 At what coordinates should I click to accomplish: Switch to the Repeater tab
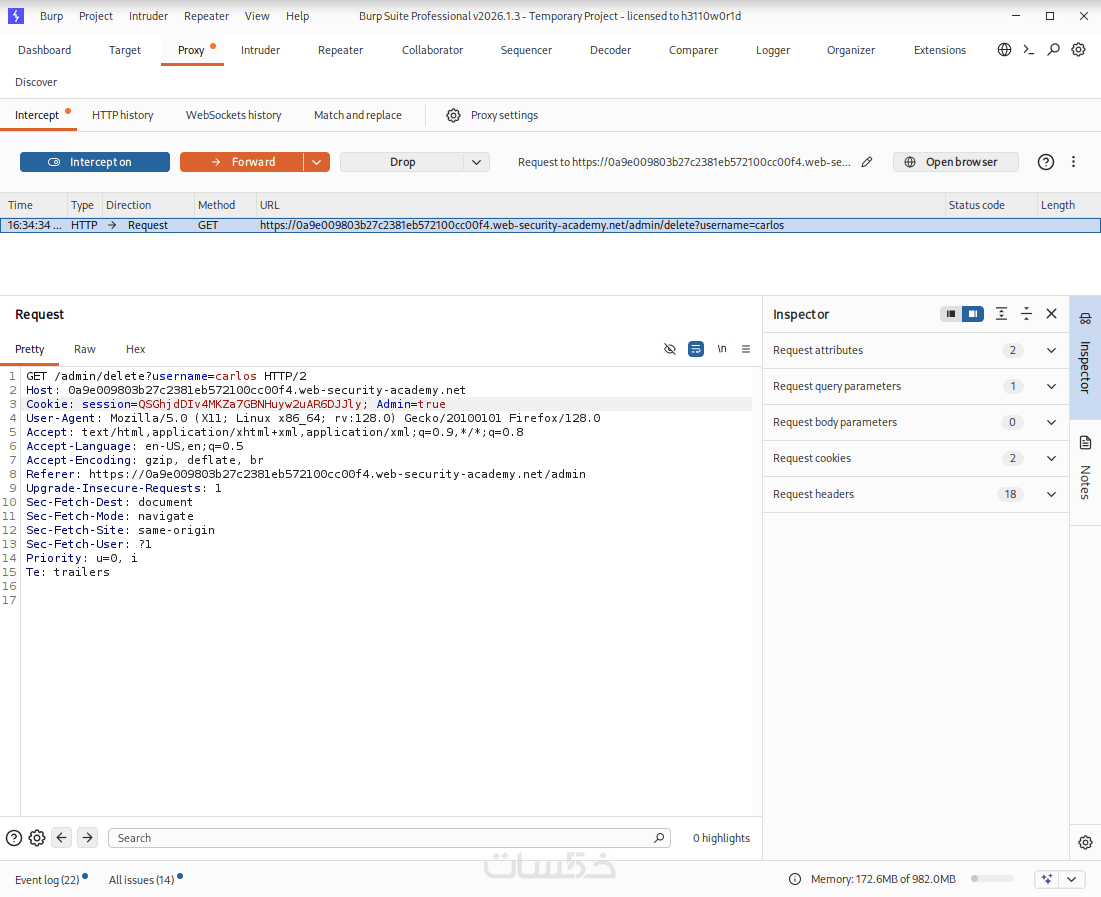point(341,50)
